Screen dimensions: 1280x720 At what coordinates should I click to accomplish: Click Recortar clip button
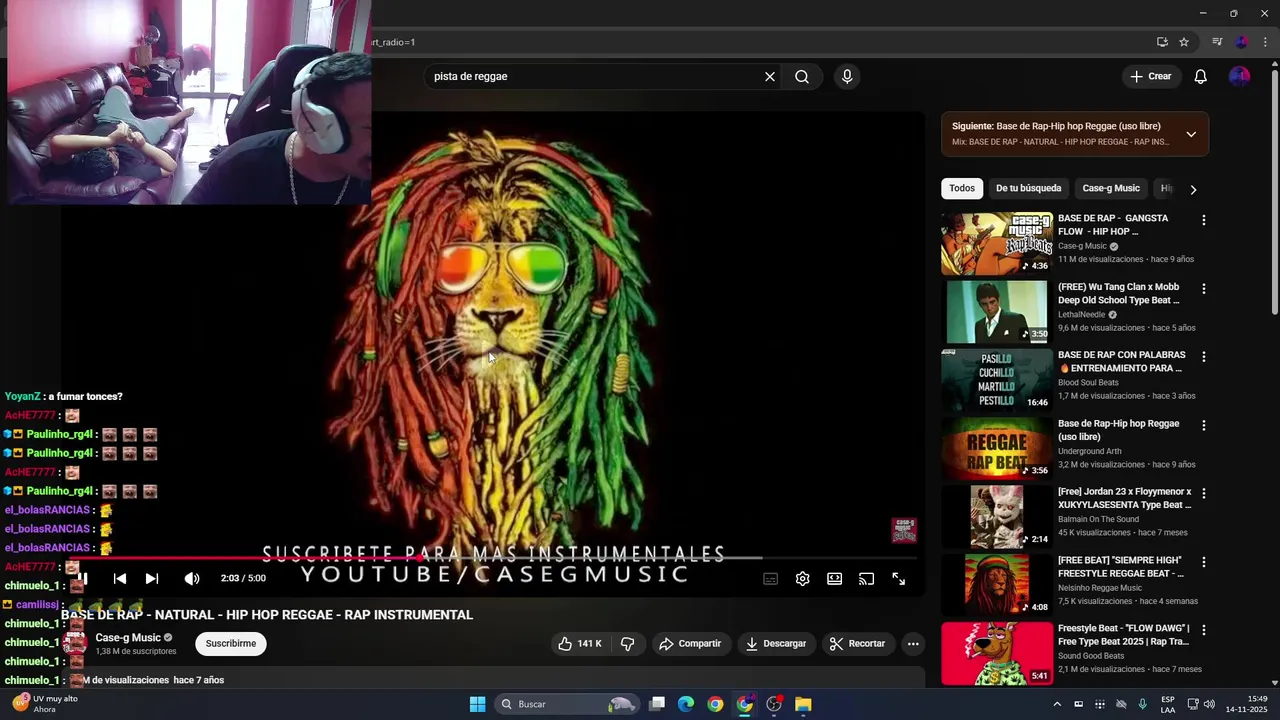(x=858, y=644)
